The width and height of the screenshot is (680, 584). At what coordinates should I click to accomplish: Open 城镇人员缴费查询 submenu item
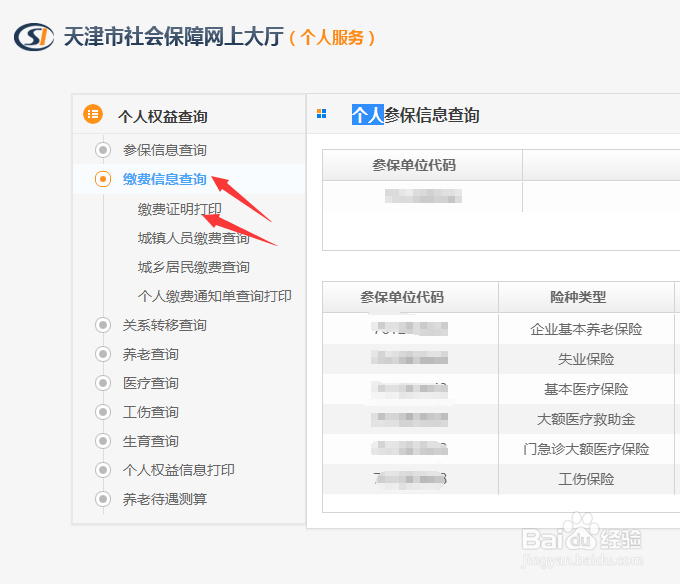193,238
